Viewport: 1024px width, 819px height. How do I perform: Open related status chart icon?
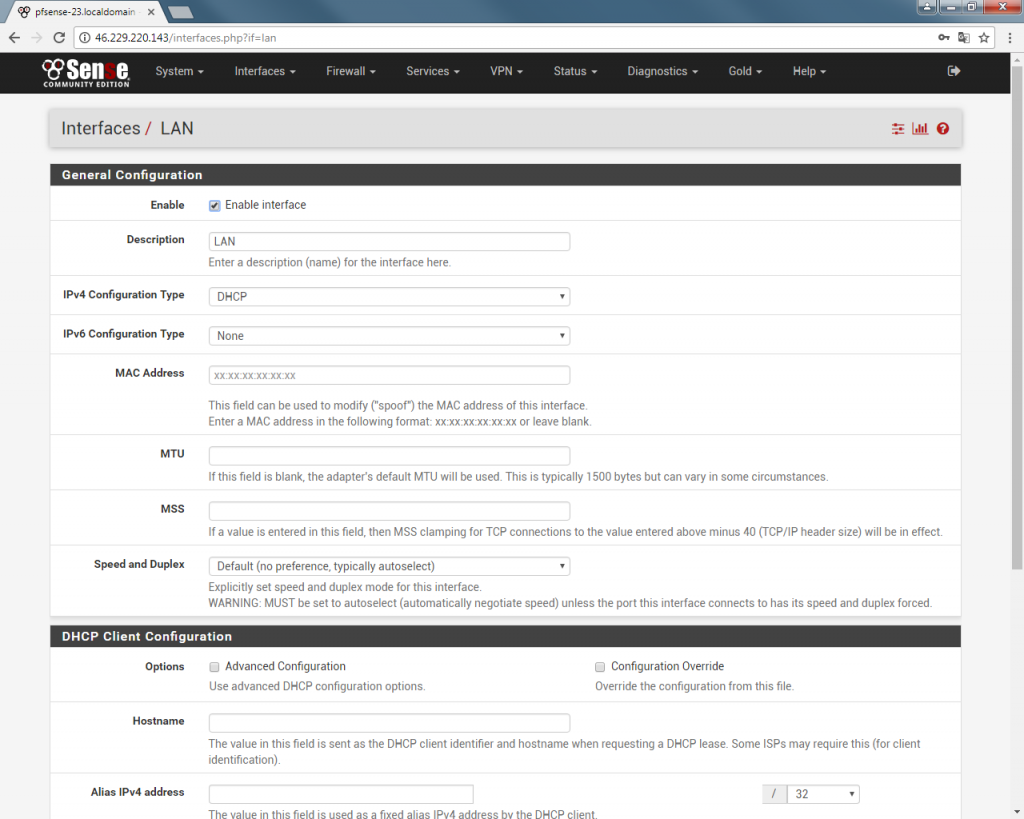(x=920, y=129)
